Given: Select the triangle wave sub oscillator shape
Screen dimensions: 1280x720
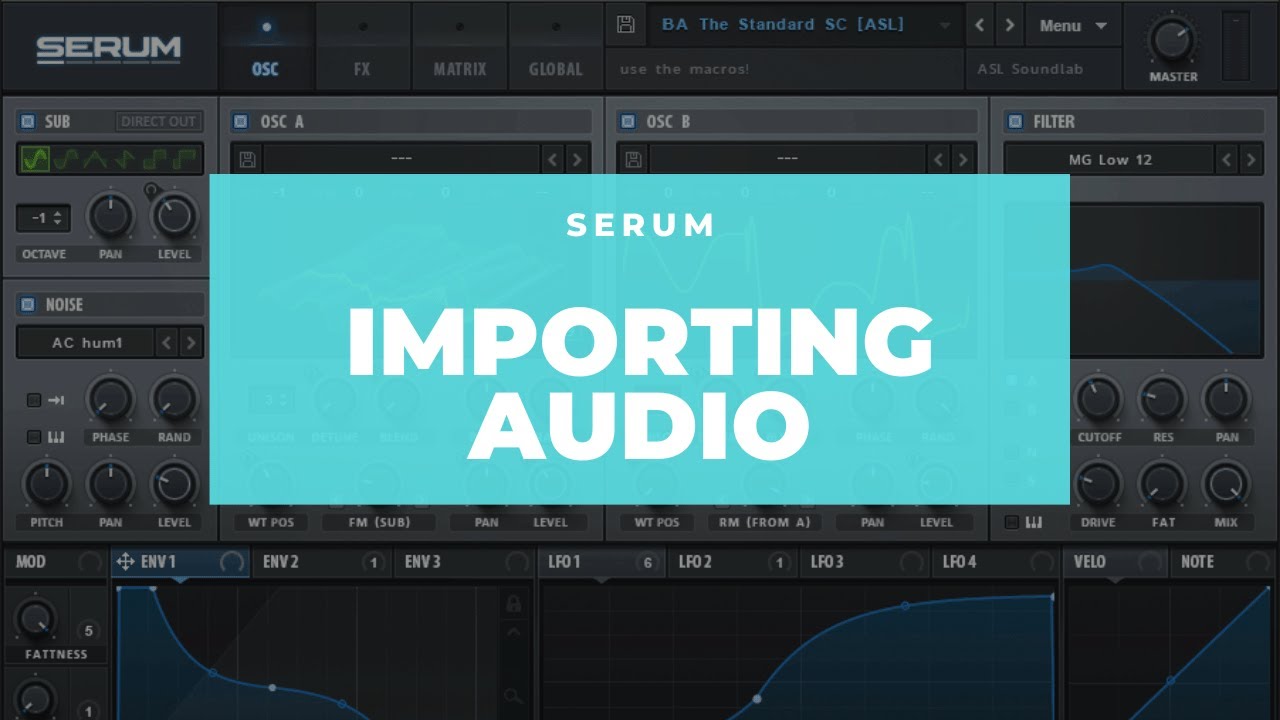Looking at the screenshot, I should tap(96, 159).
